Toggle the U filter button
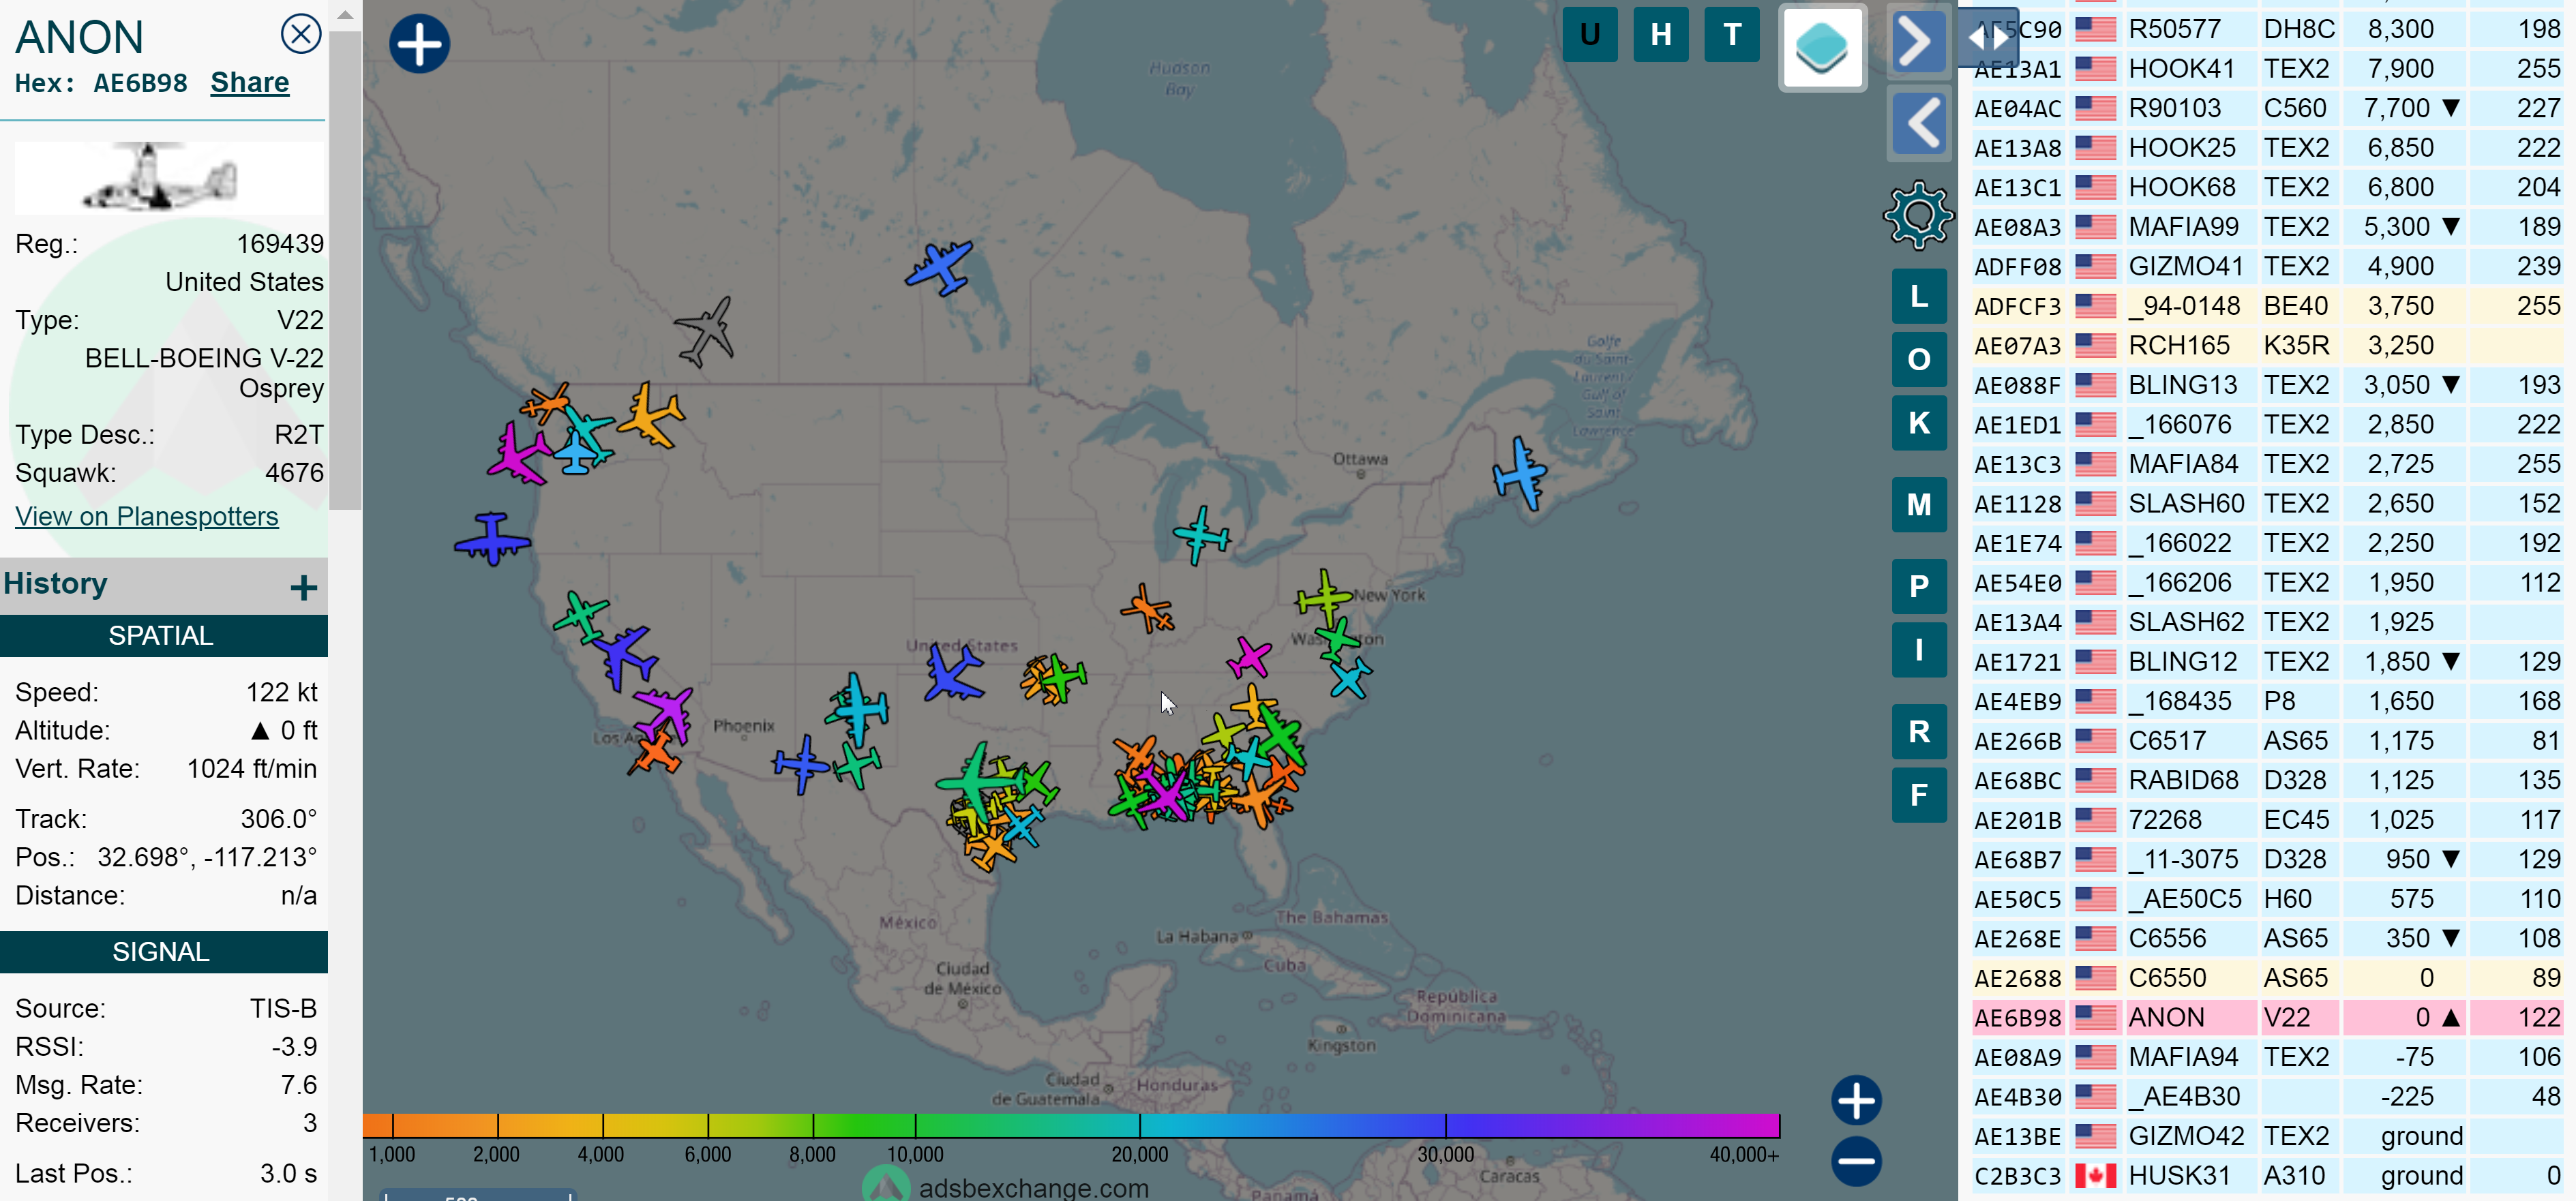 [1589, 35]
